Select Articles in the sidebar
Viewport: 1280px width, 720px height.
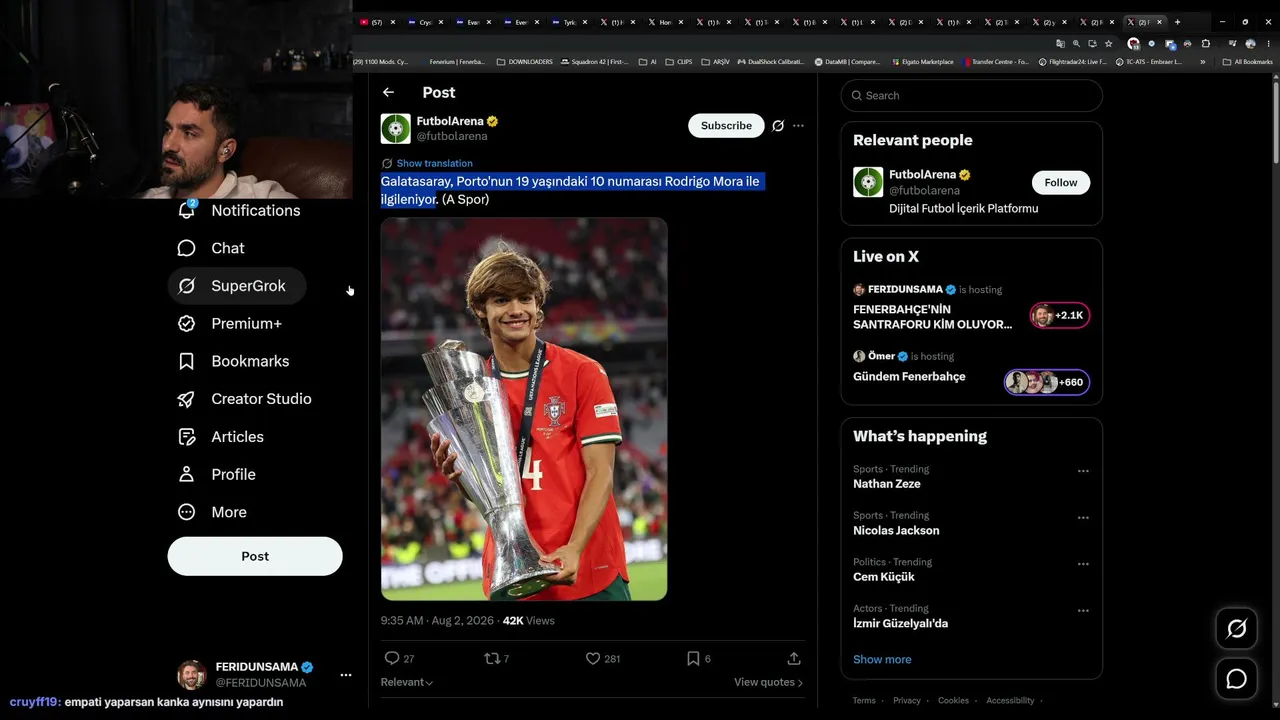click(x=220, y=437)
